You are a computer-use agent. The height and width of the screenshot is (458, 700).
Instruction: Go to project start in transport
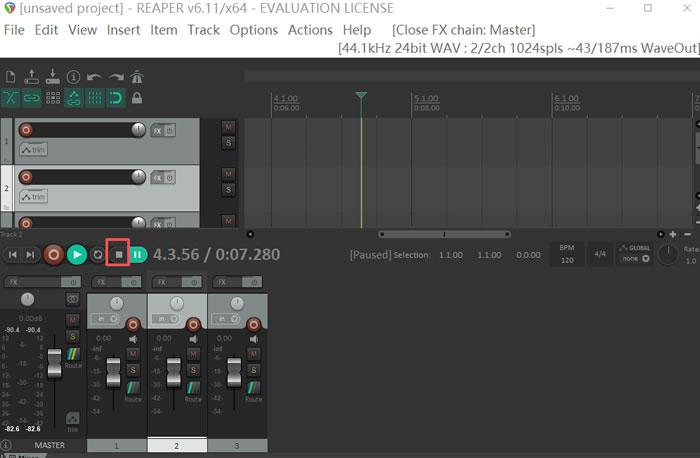[x=13, y=255]
